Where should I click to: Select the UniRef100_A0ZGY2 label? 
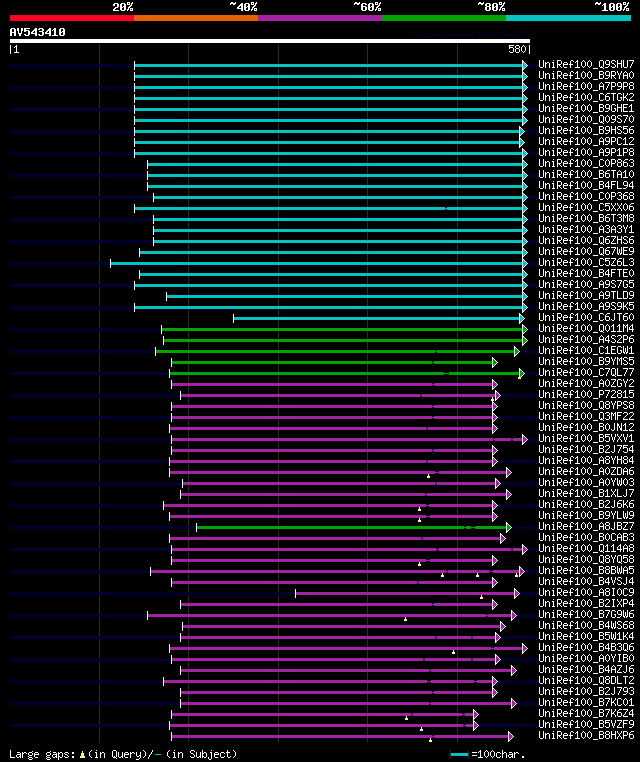click(x=586, y=383)
